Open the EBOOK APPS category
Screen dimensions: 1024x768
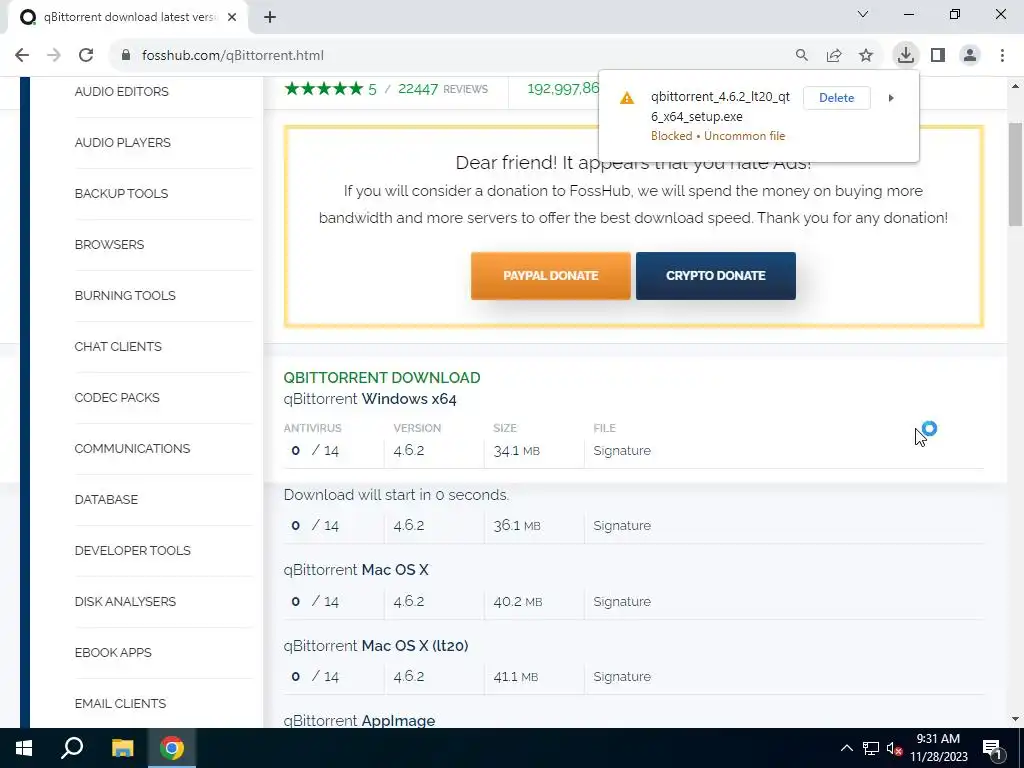(113, 652)
